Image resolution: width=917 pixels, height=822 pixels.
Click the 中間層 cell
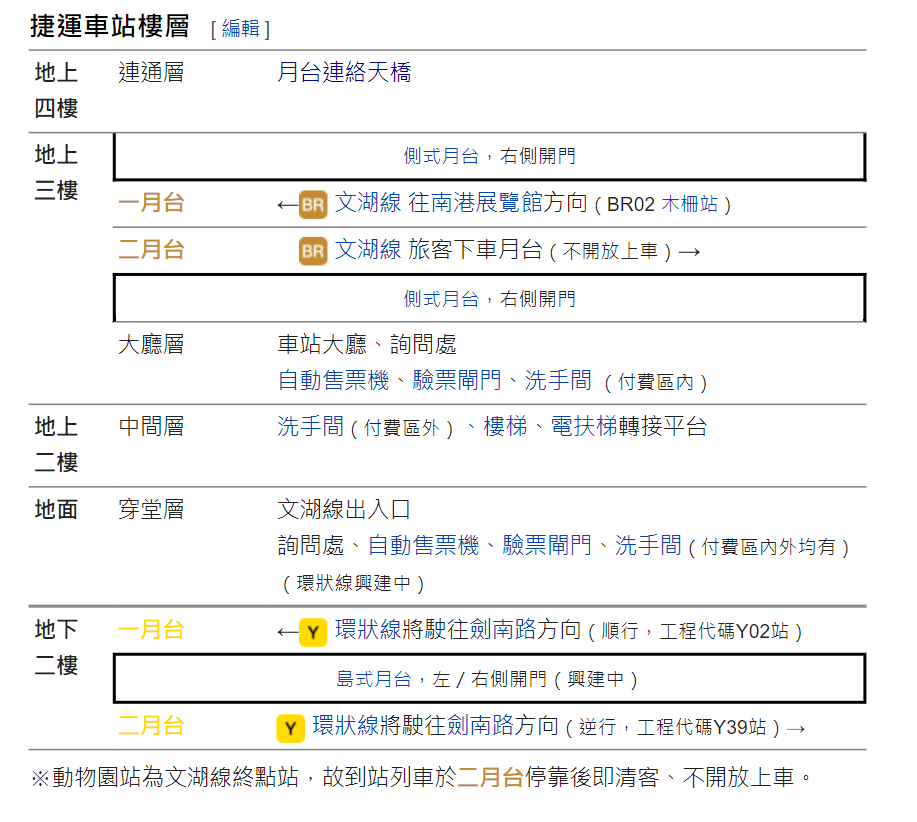[x=151, y=426]
